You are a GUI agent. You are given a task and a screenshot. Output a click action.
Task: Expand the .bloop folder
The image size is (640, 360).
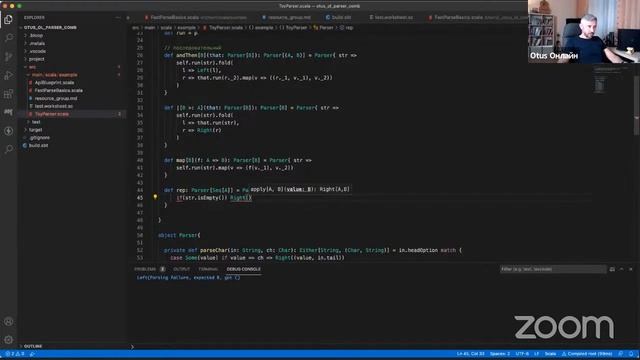36,36
